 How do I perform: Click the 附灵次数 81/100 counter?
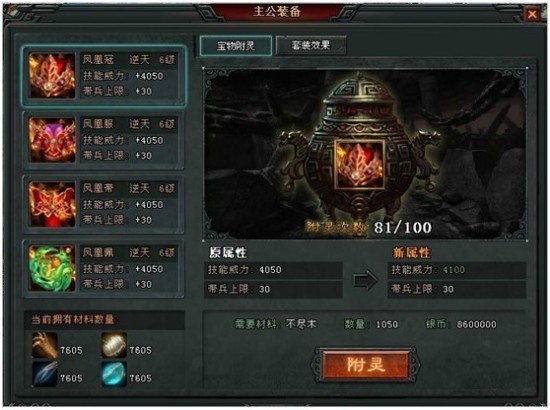point(368,228)
